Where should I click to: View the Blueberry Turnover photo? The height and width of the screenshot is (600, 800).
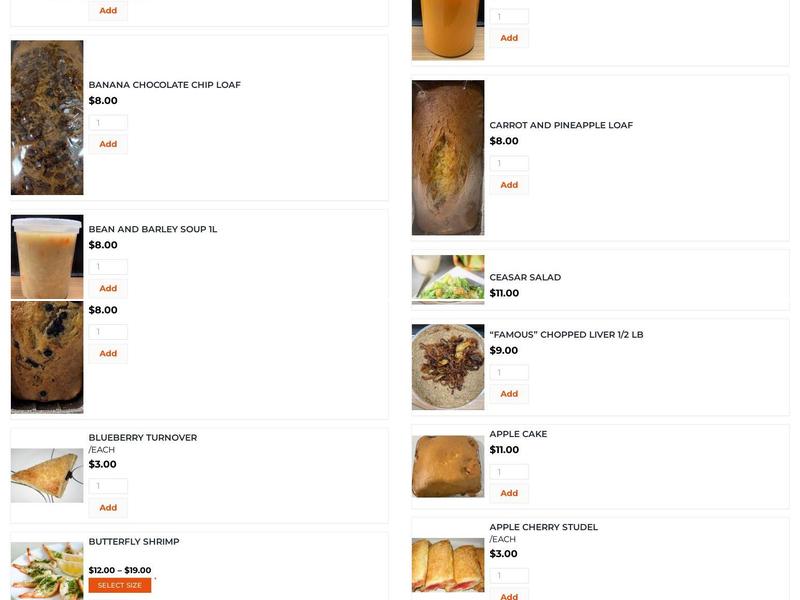click(45, 475)
